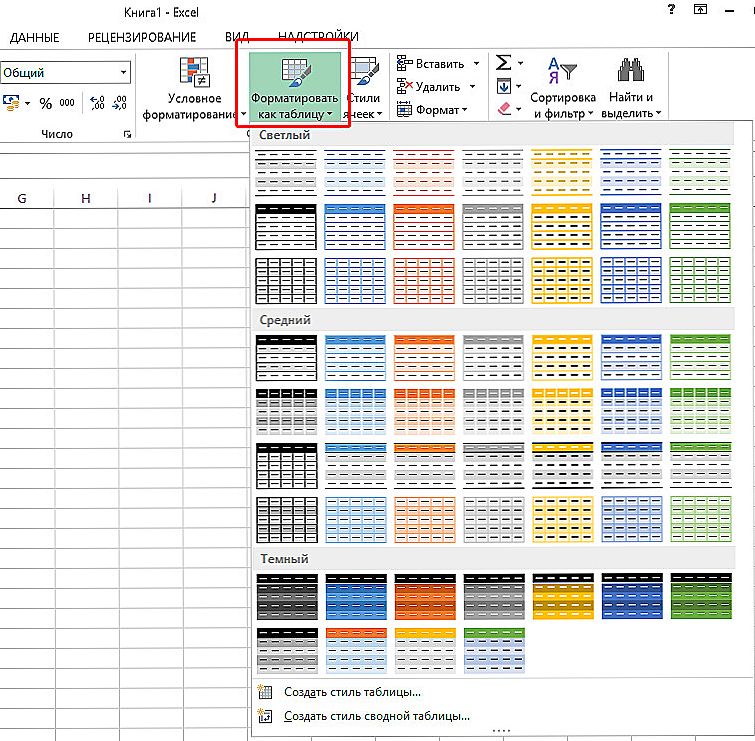The image size is (755, 741).
Task: Open the Format (Формат) dropdown
Action: [x=466, y=110]
